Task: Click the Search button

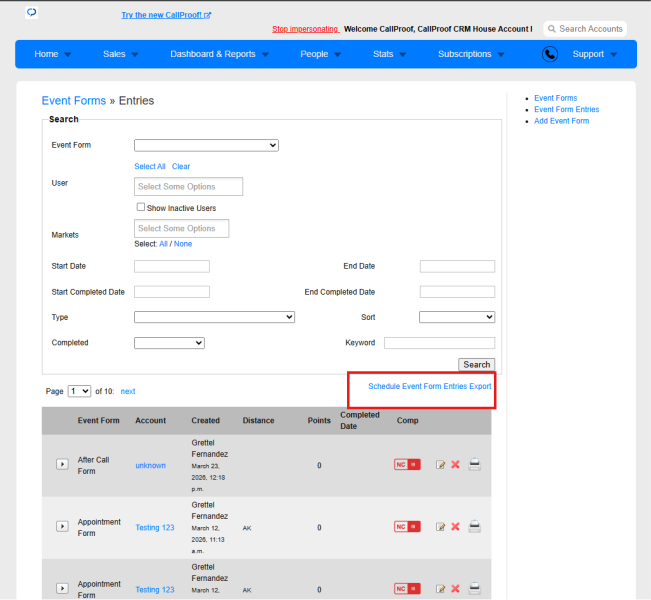Action: tap(477, 365)
